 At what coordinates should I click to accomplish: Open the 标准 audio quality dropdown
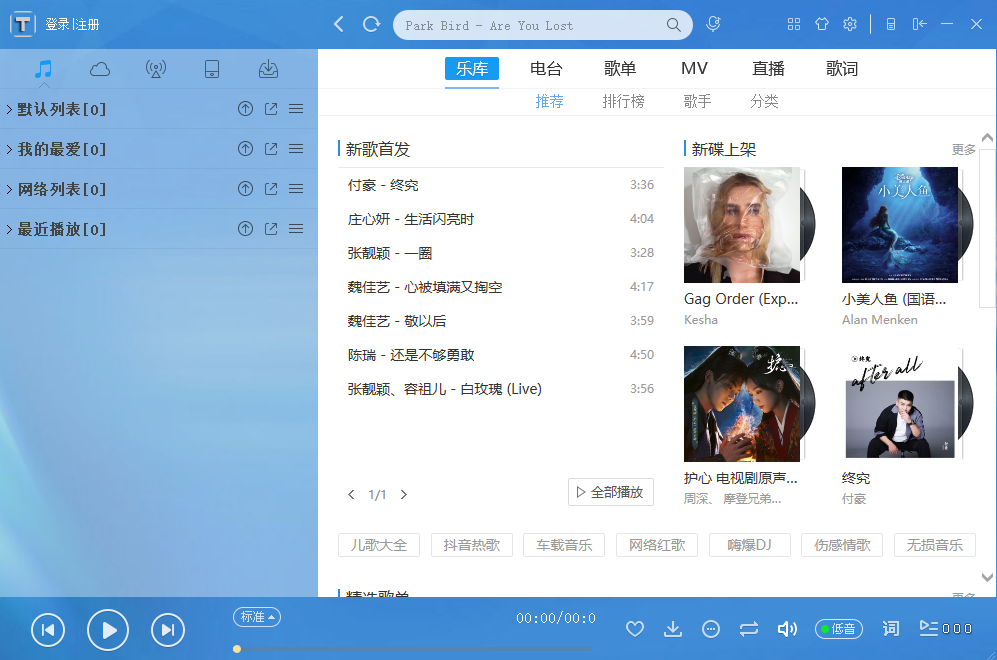point(256,617)
